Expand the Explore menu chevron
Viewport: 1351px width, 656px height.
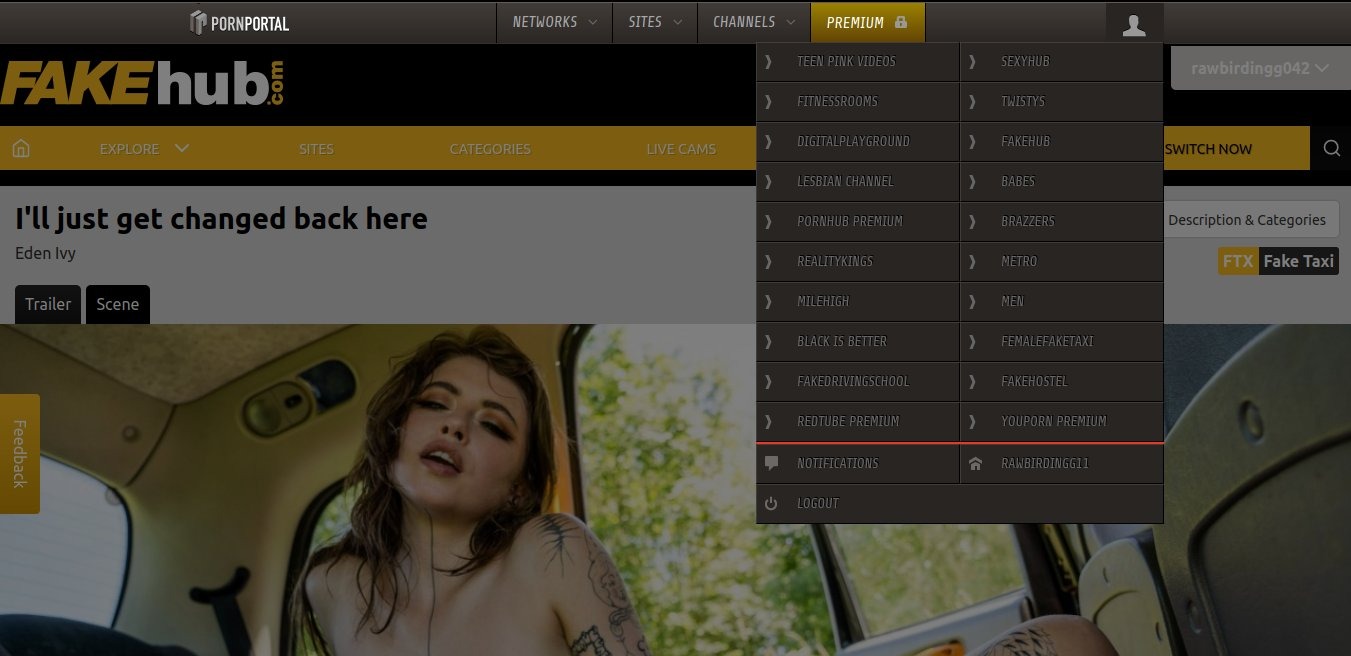pyautogui.click(x=182, y=148)
